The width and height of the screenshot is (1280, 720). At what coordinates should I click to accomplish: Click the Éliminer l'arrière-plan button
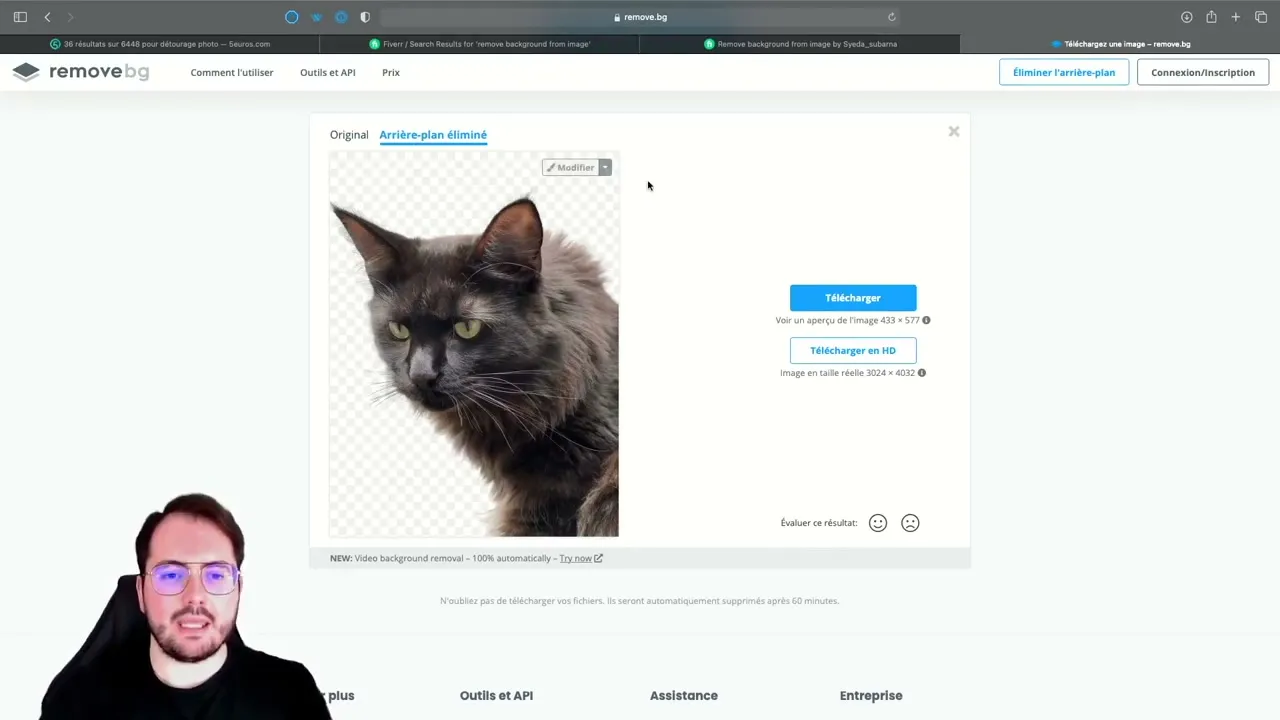(1063, 71)
